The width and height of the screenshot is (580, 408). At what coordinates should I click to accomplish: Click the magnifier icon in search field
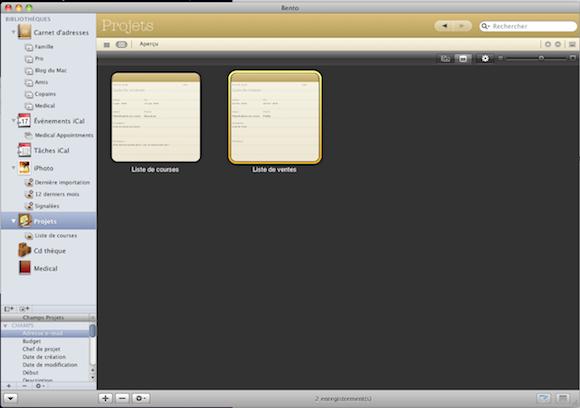point(484,26)
